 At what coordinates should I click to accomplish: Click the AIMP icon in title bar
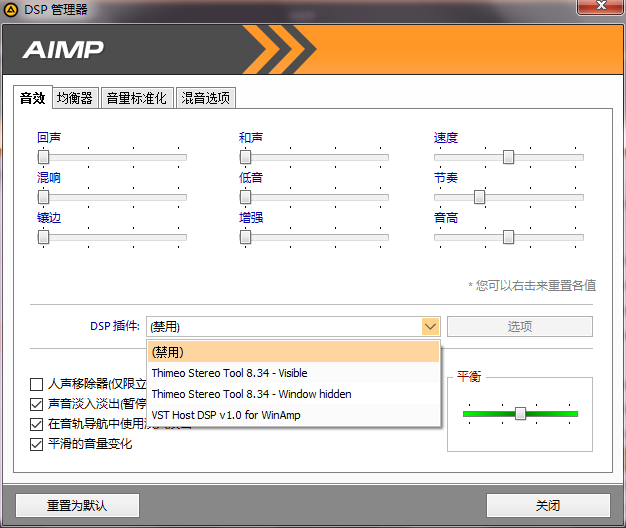coord(11,10)
